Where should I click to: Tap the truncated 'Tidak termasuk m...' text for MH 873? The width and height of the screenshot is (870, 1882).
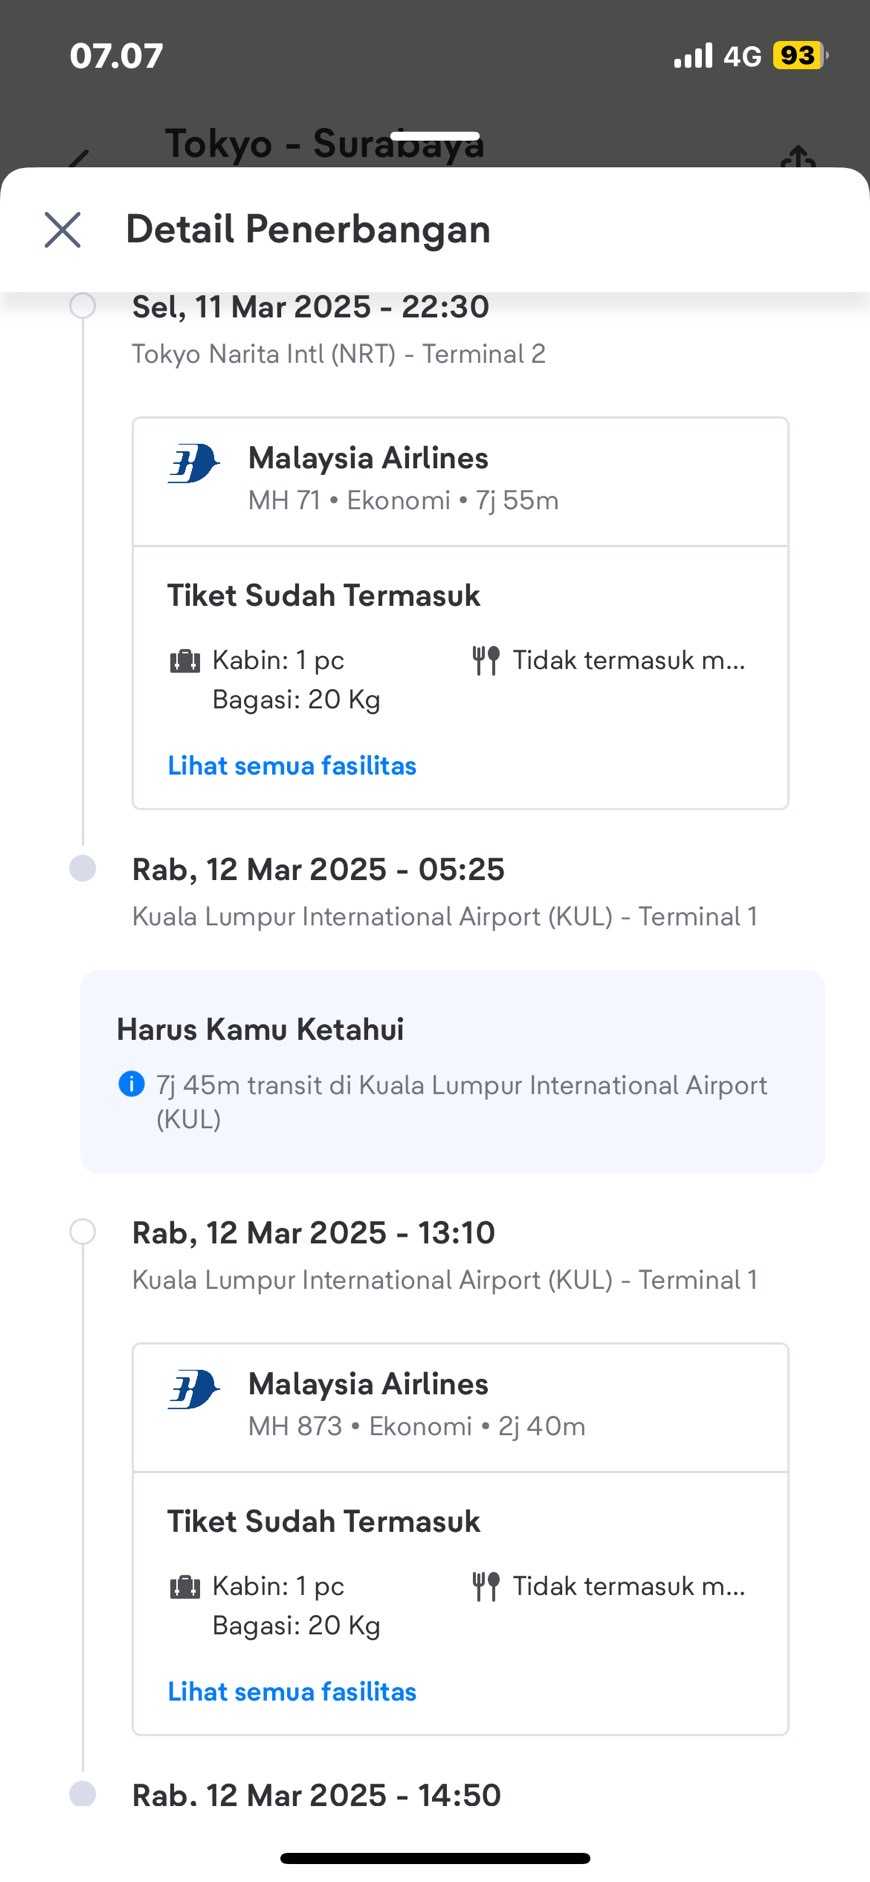[x=629, y=1587]
